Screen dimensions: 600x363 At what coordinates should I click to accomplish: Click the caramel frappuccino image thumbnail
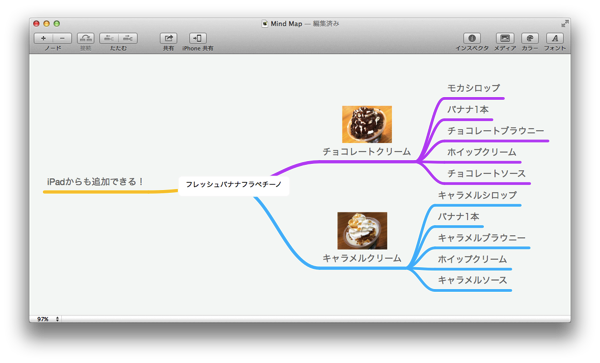point(362,231)
